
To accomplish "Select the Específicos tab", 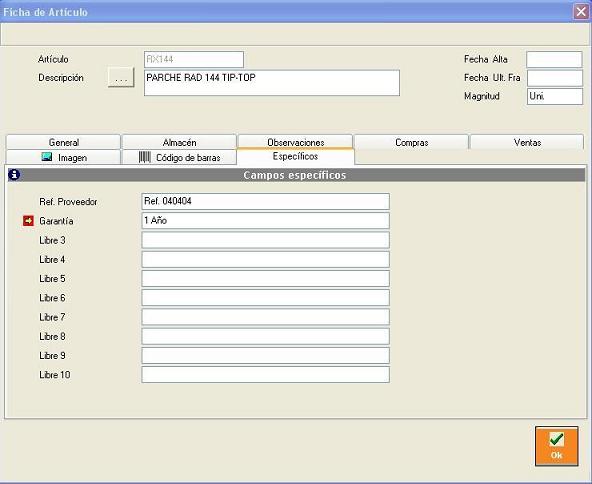I will 295,156.
